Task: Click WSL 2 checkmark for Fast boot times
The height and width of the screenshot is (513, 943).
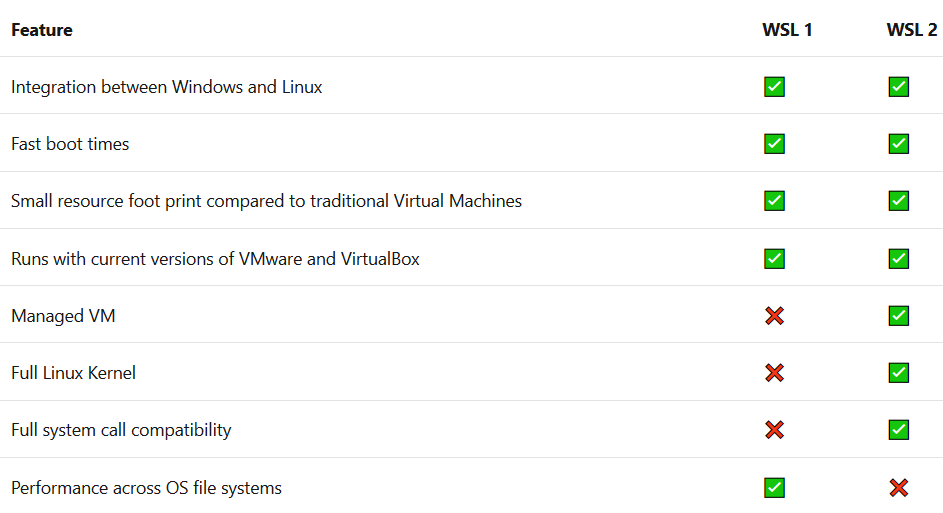Action: [x=898, y=144]
